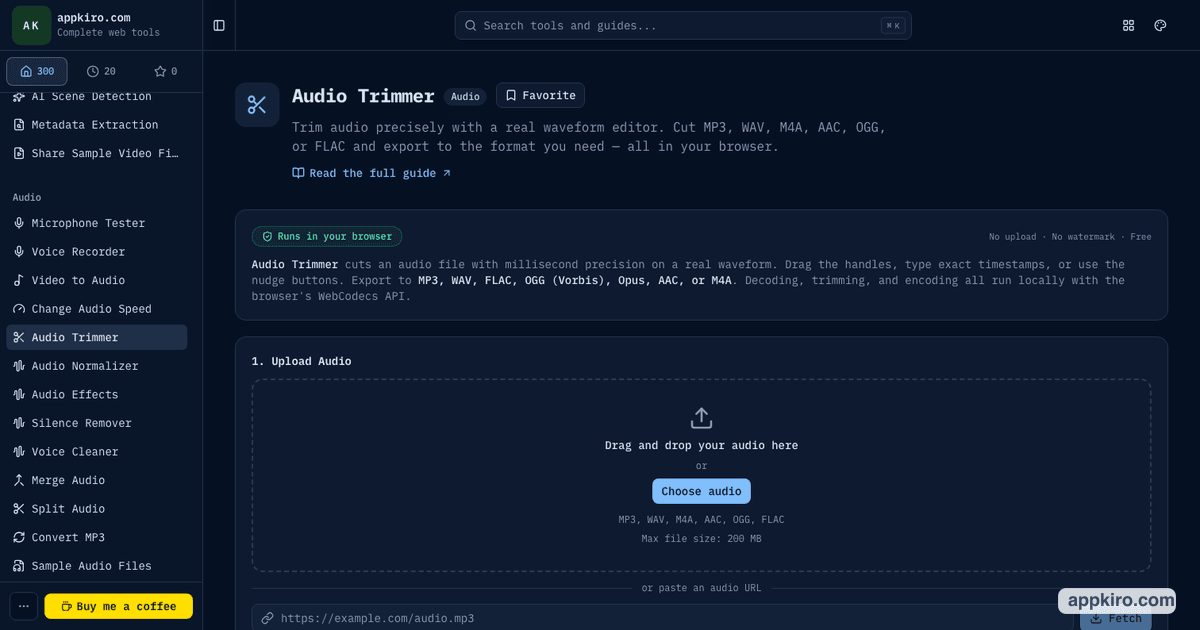This screenshot has height=630, width=1200.
Task: Click the shield icon in Runs in your browser badge
Action: [x=267, y=236]
